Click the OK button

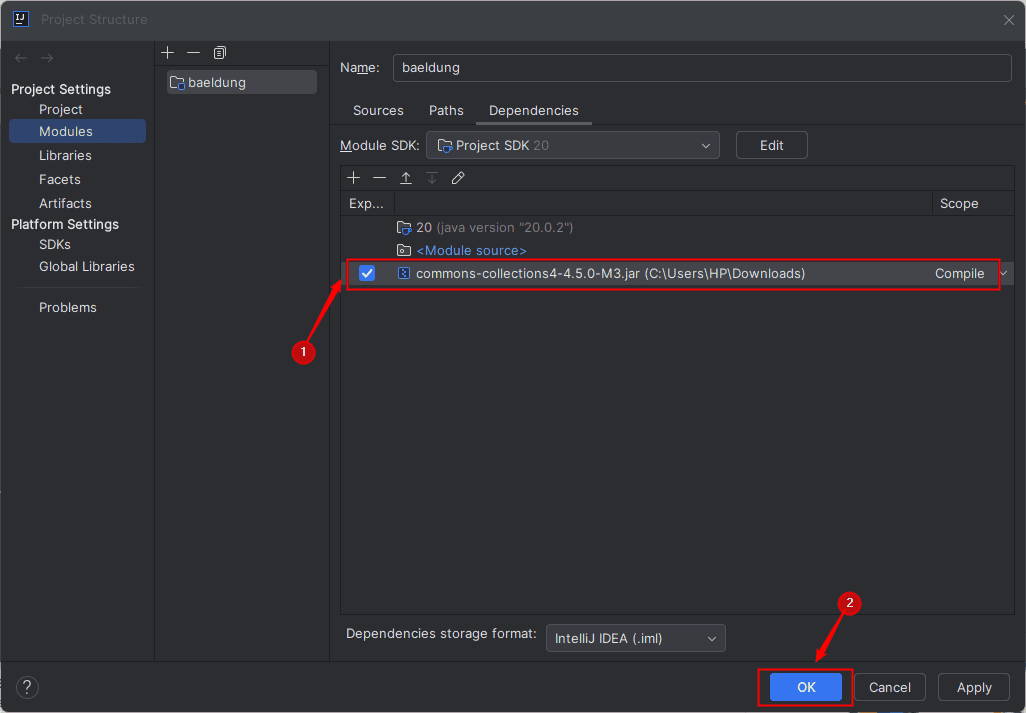tap(805, 687)
